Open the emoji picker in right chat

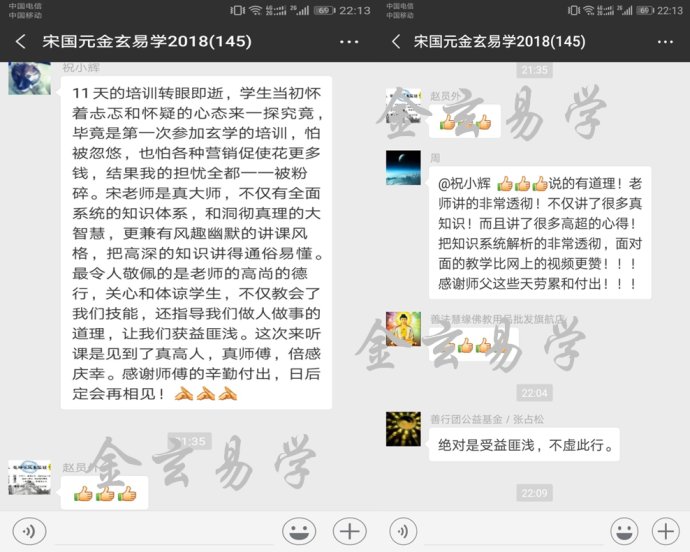pyautogui.click(x=624, y=530)
